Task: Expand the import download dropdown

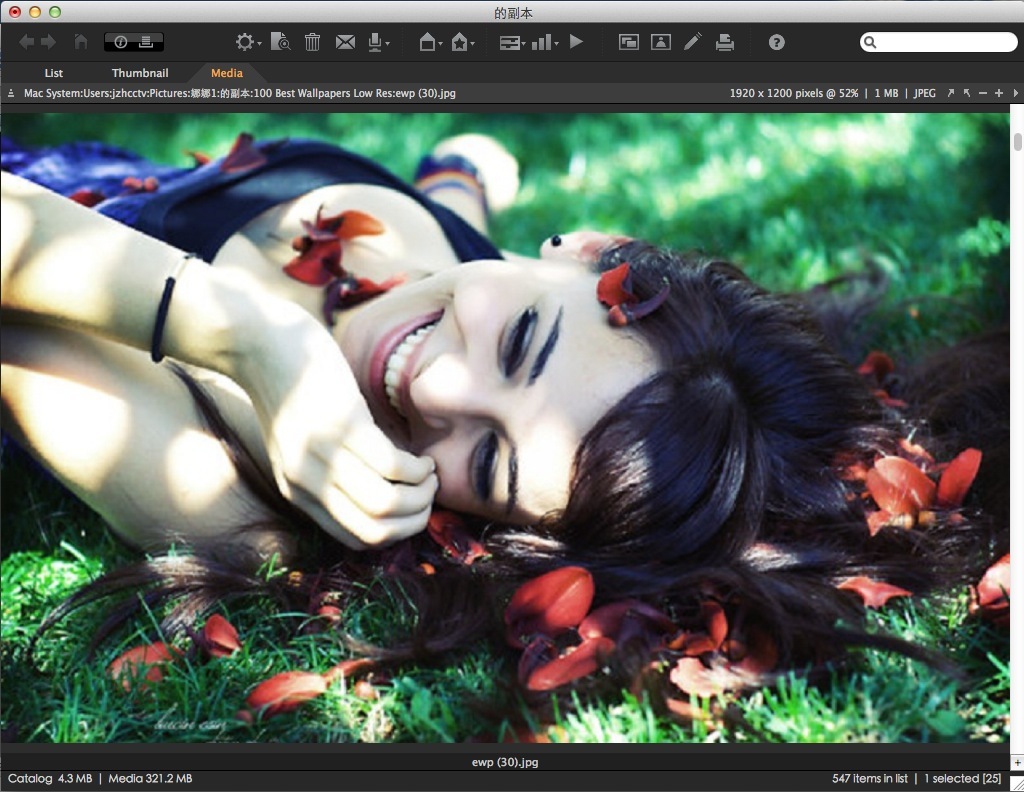Action: tap(379, 42)
